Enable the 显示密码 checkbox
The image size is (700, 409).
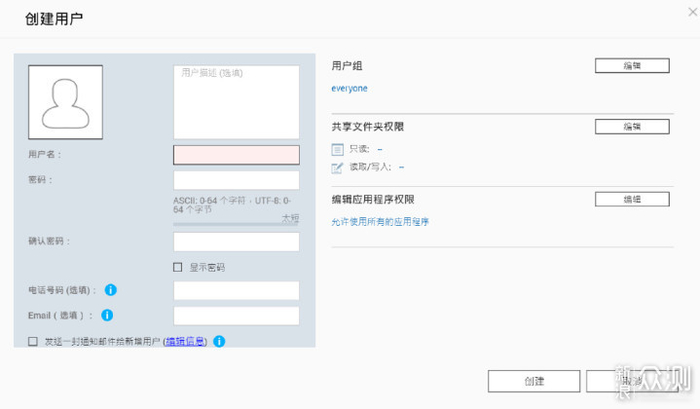click(x=178, y=267)
